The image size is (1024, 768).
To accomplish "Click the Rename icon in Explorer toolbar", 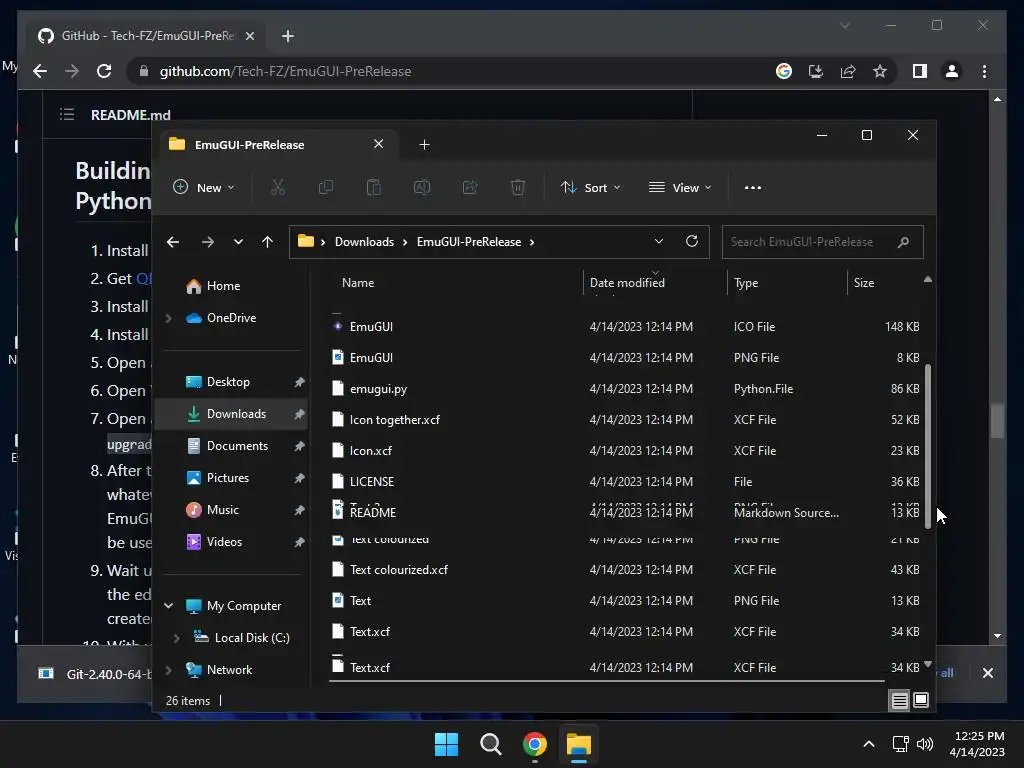I will 422,187.
